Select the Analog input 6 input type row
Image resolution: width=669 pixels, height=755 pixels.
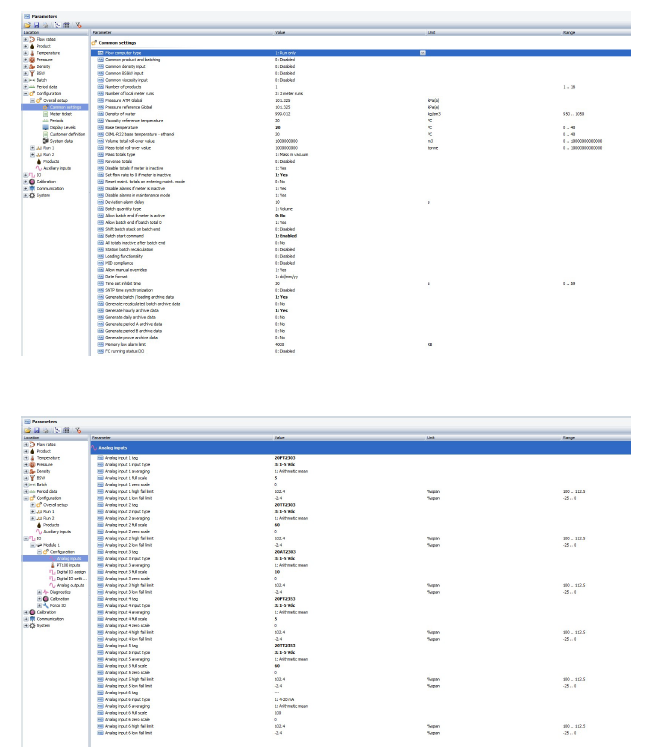[361, 700]
